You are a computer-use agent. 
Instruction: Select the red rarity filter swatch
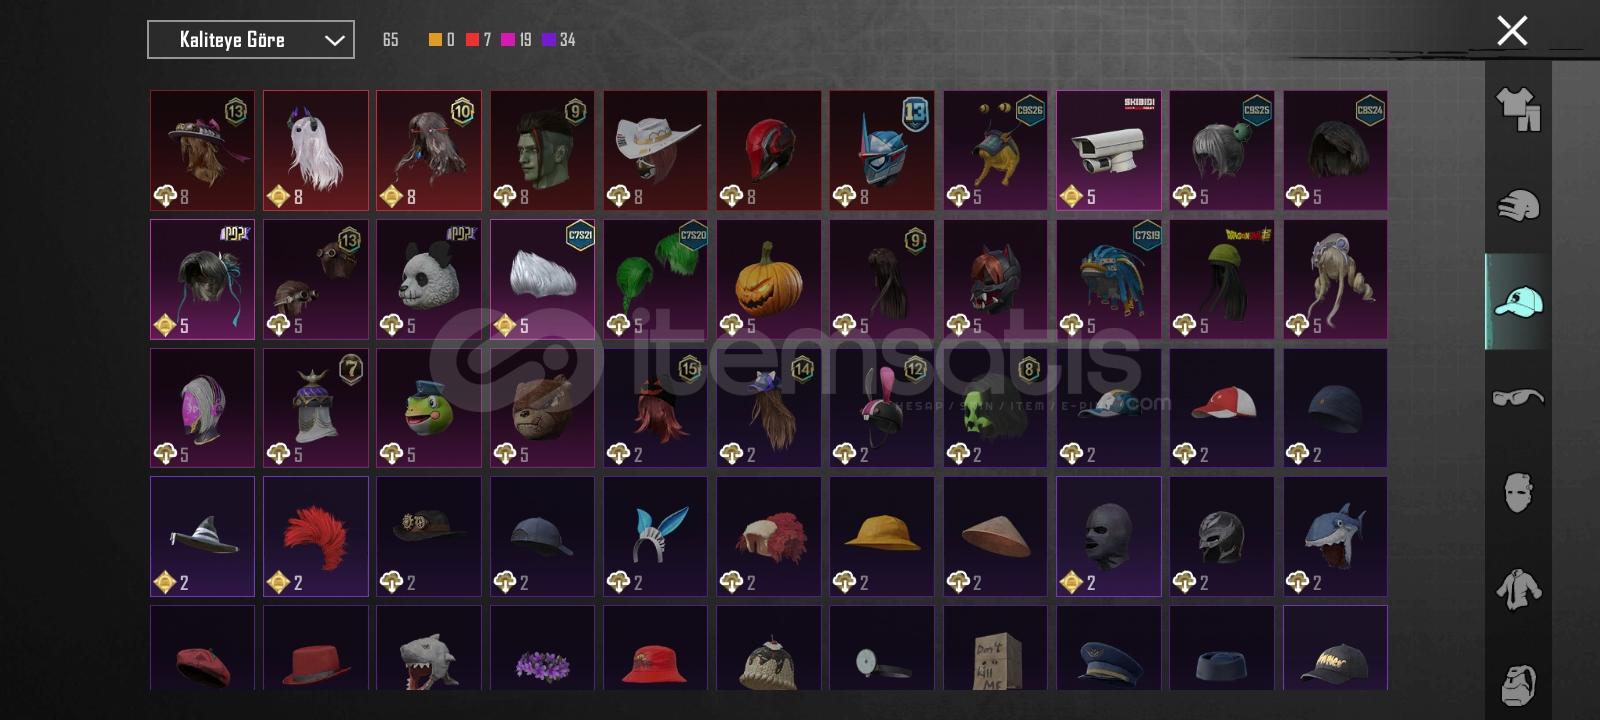472,40
